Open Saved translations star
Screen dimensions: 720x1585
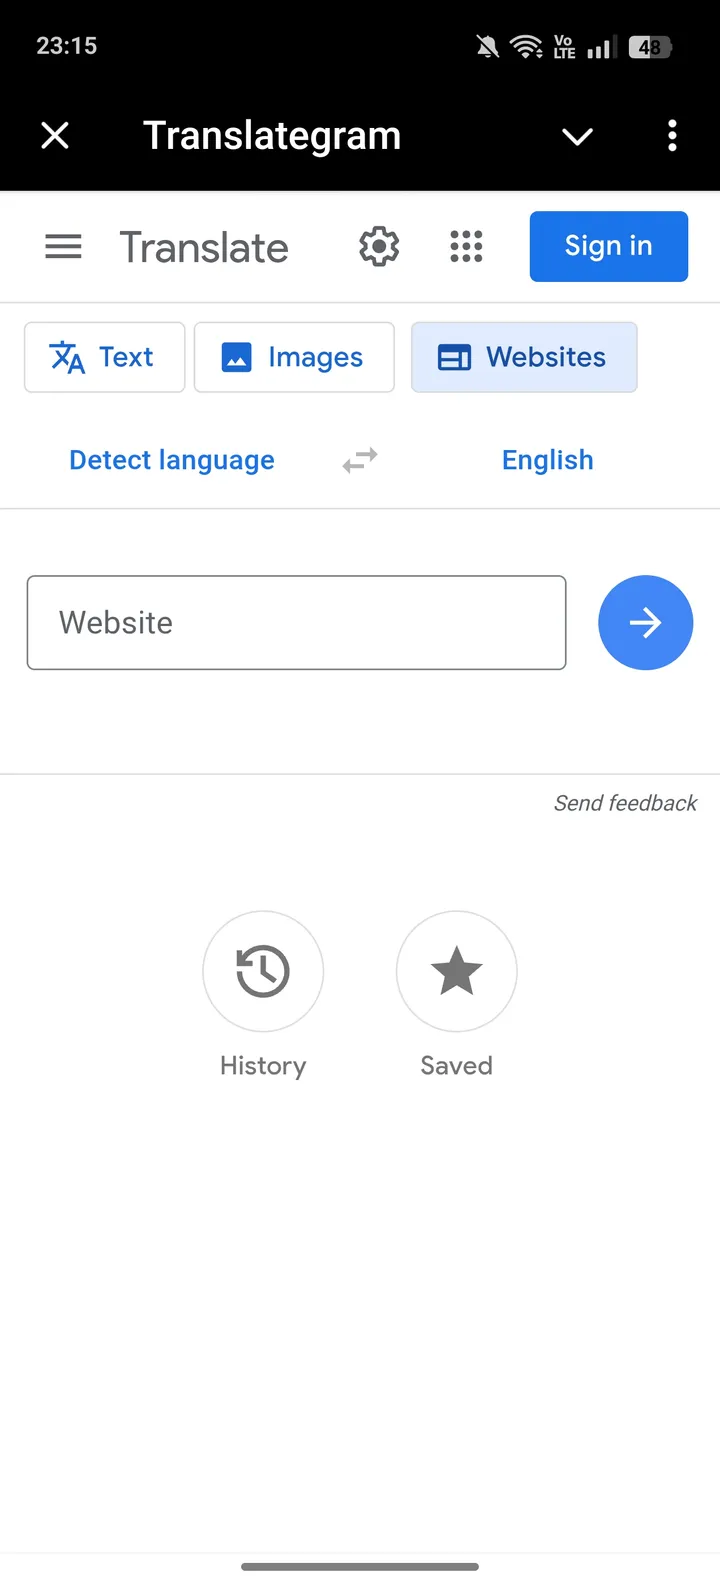(x=457, y=971)
